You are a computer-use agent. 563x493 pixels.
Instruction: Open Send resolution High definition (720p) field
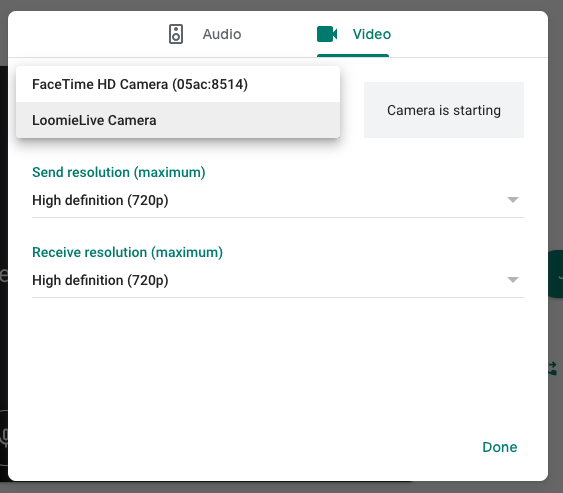pyautogui.click(x=278, y=200)
